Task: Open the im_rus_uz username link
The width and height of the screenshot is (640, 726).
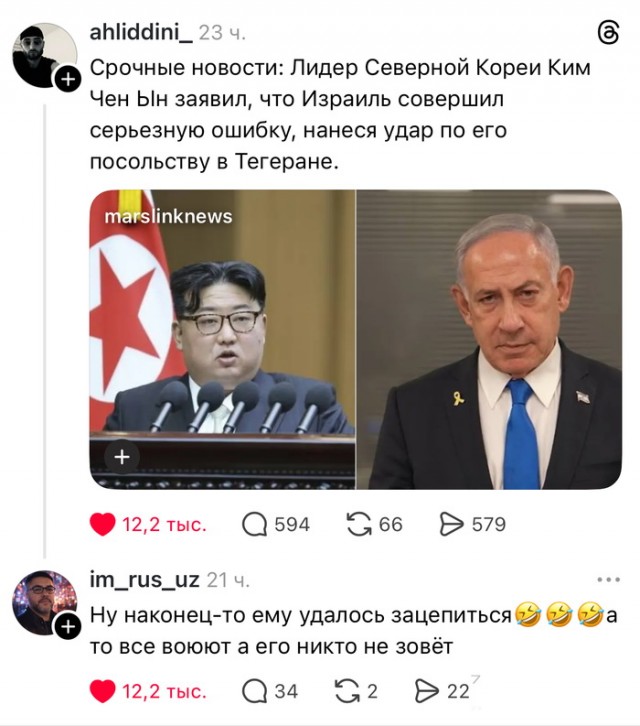Action: point(144,580)
